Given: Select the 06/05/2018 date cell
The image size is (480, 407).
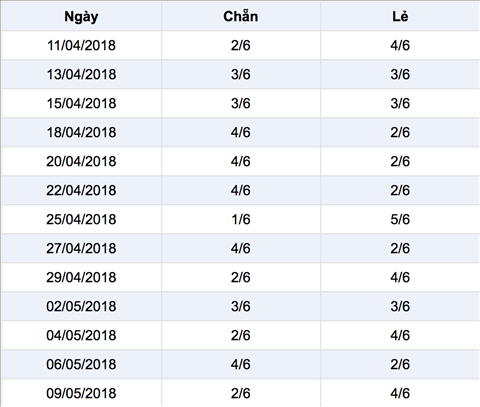Looking at the screenshot, I should 81,364.
